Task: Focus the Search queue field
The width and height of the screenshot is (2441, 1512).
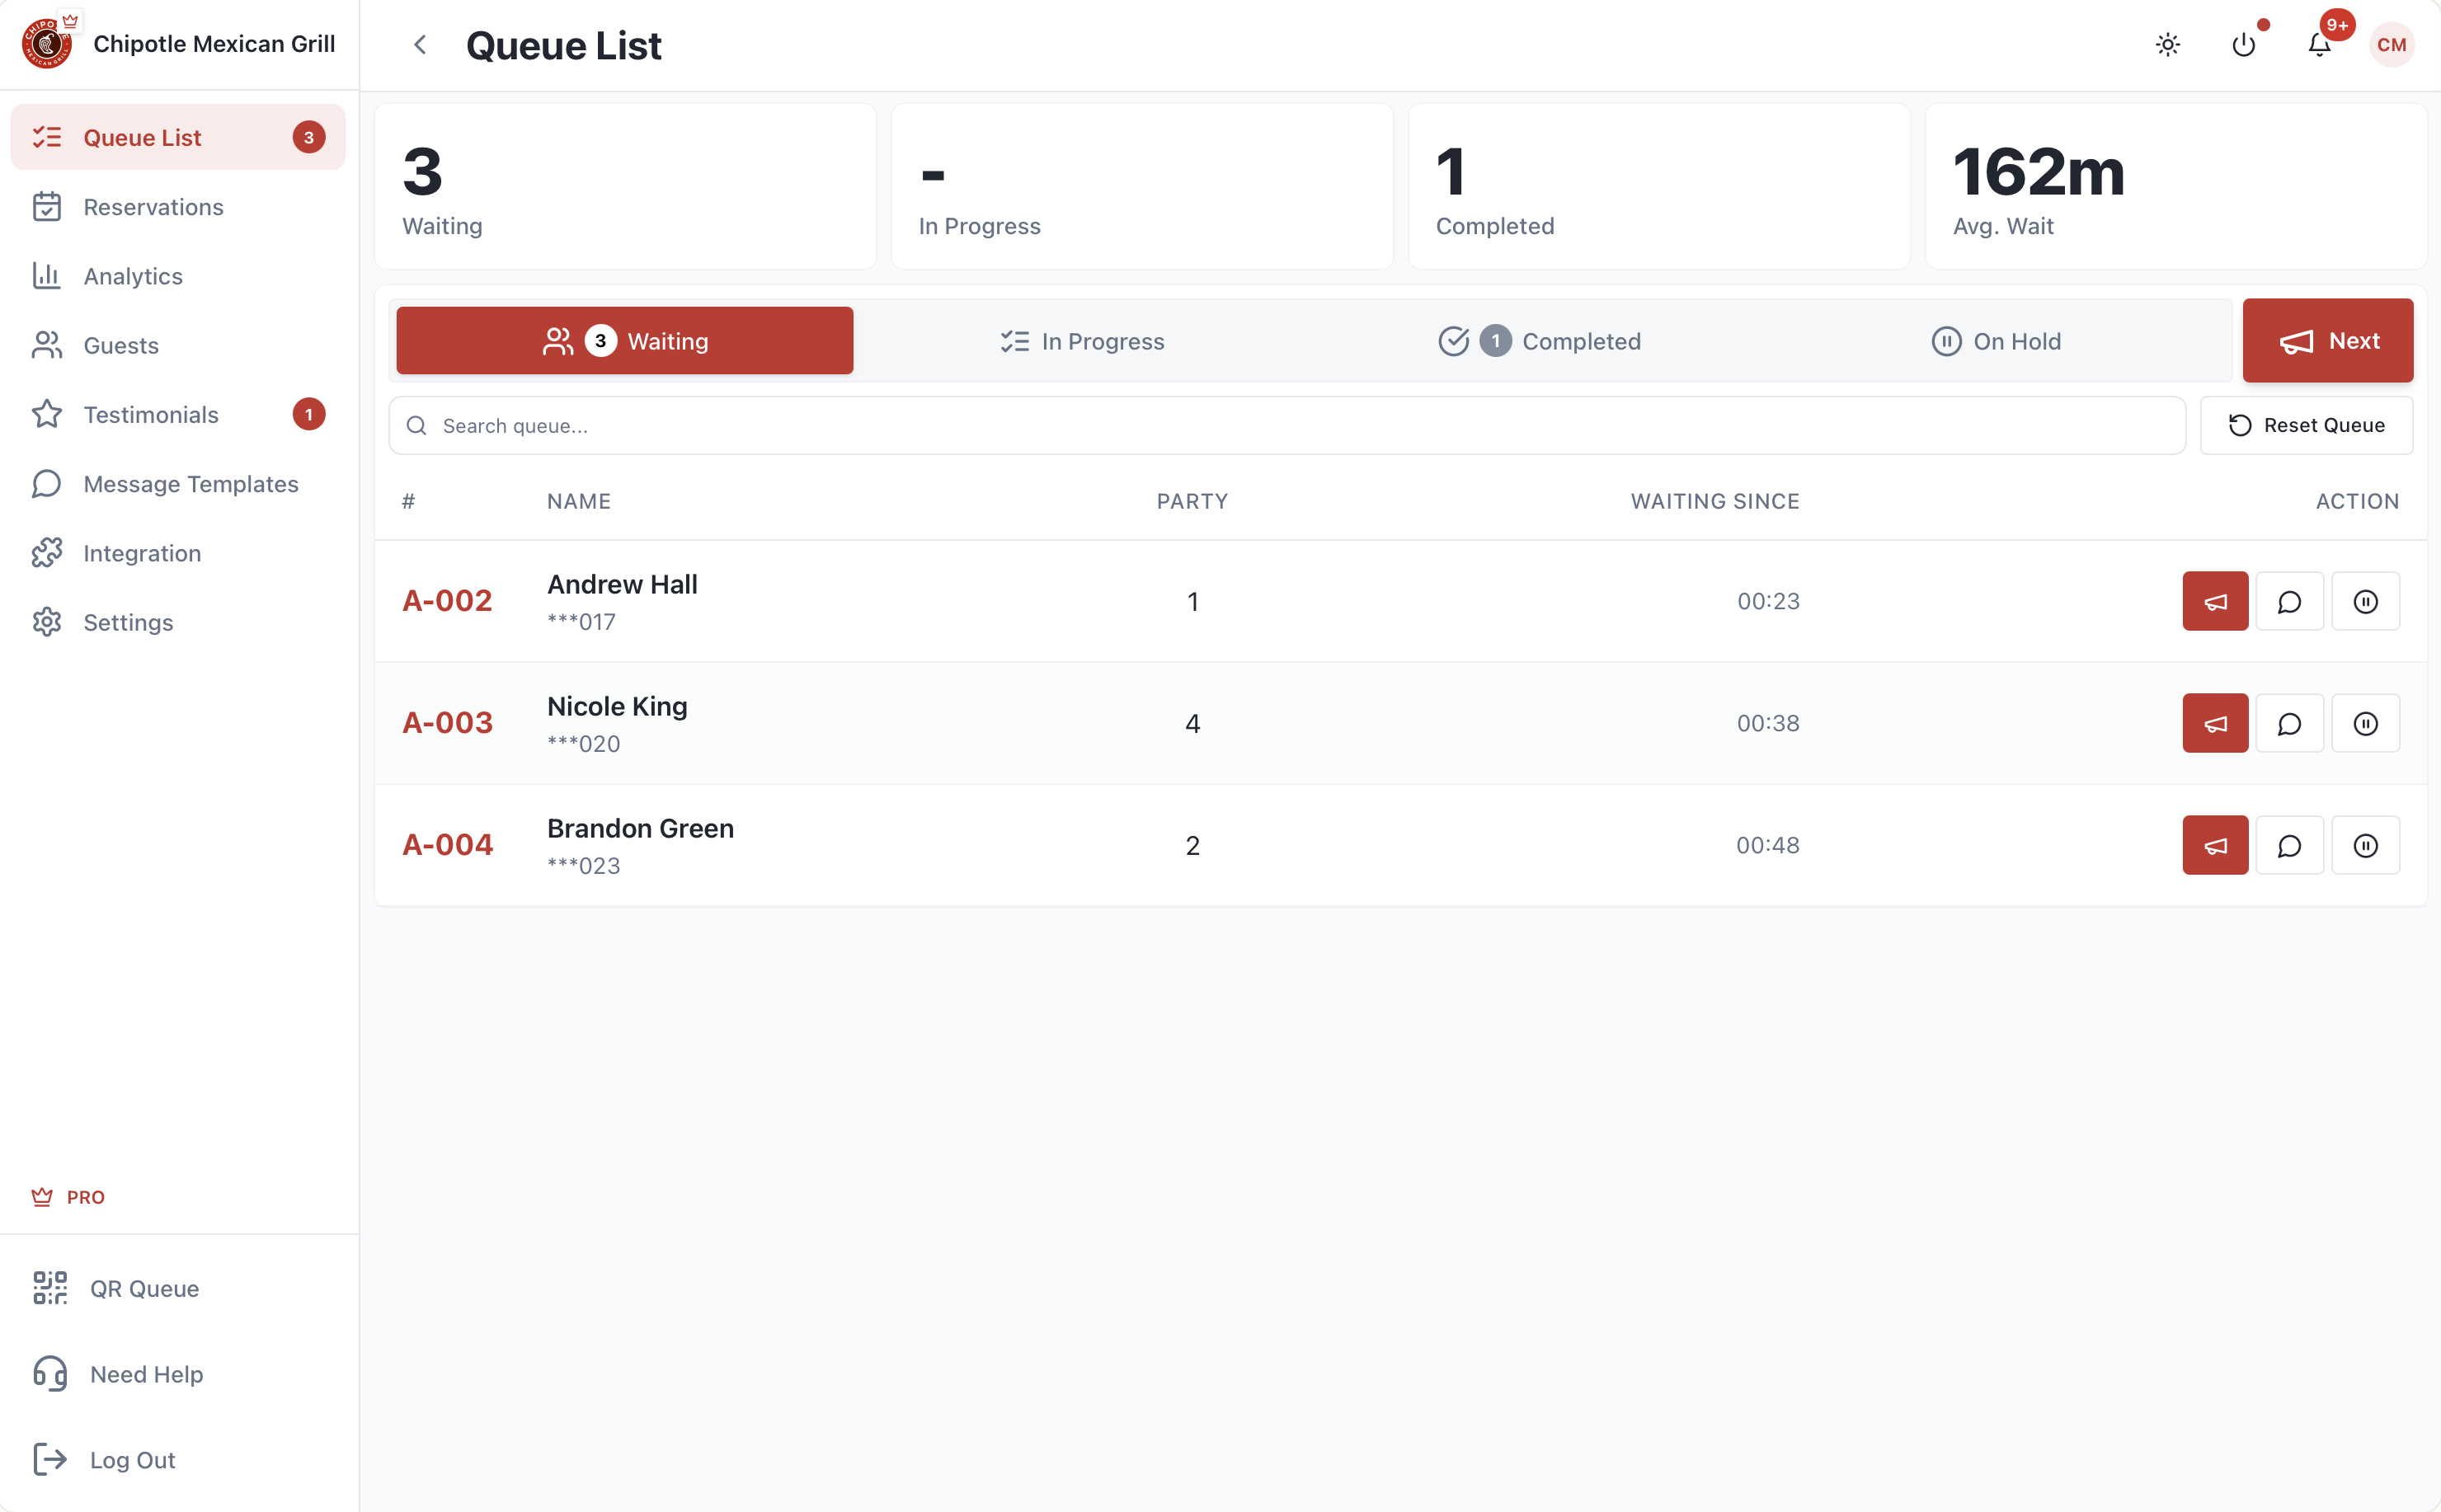Action: [1300, 426]
